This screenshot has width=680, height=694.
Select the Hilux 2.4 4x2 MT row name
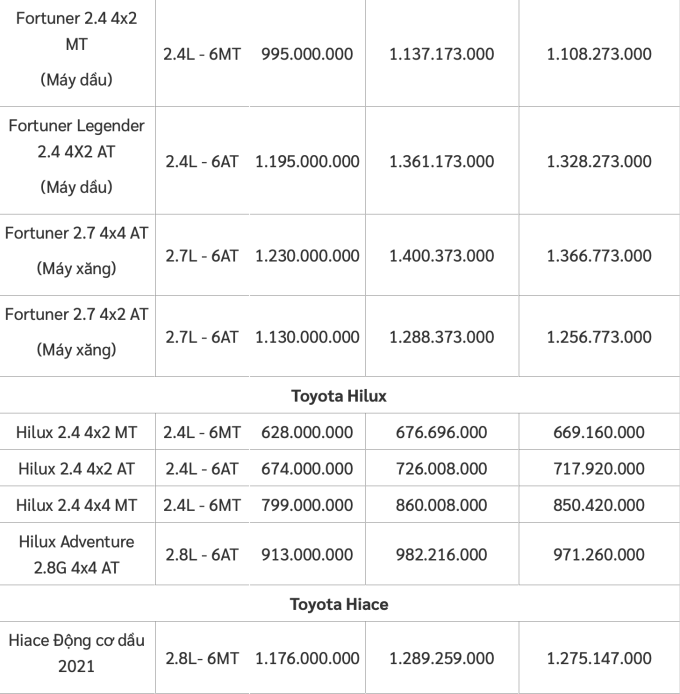click(x=77, y=433)
